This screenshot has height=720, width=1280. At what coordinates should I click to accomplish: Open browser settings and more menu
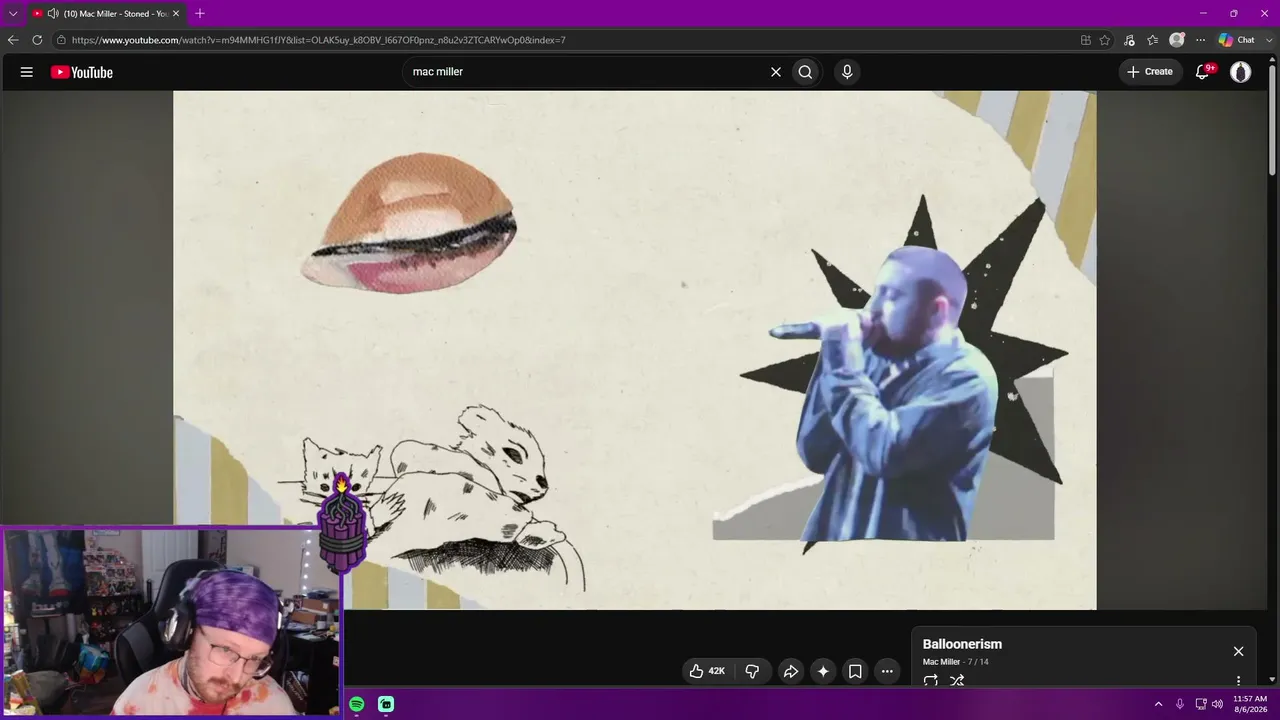pyautogui.click(x=1201, y=40)
